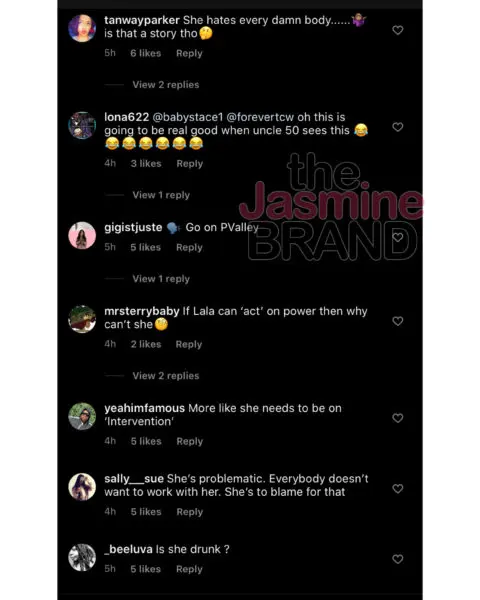Reply to sally__sue's comment
Screen dimensions: 480x600
pos(189,512)
